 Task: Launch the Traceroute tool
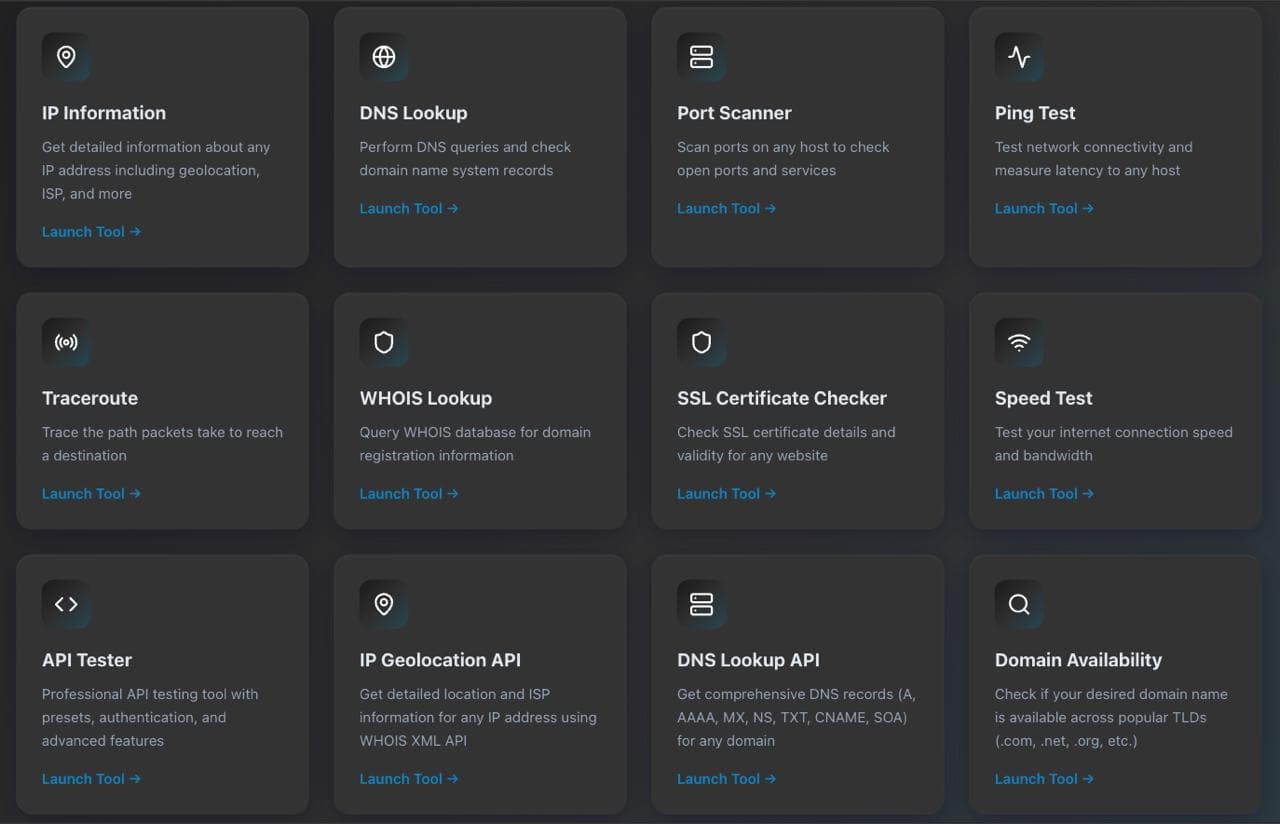tap(91, 493)
